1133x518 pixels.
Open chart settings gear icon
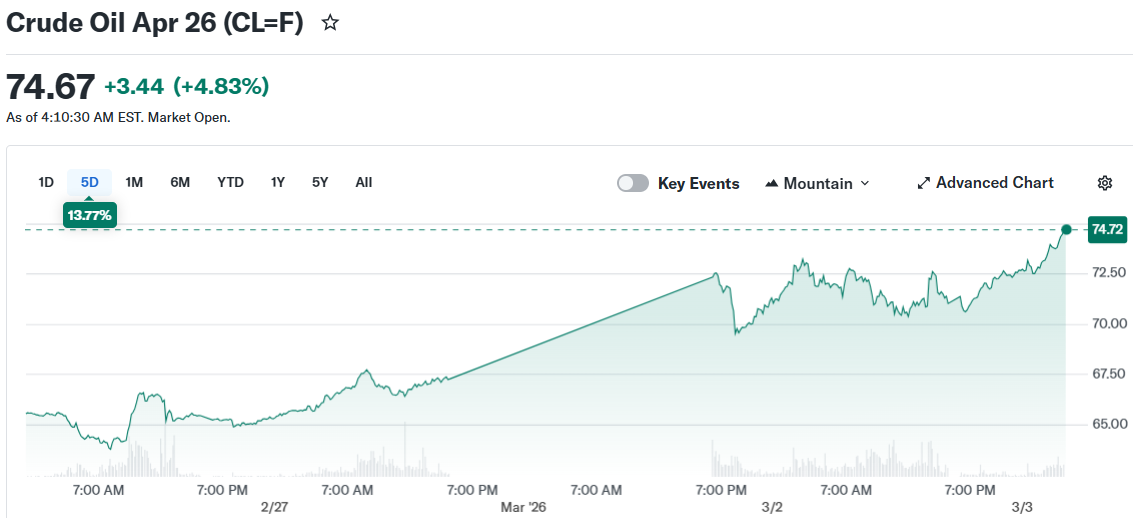tap(1105, 183)
